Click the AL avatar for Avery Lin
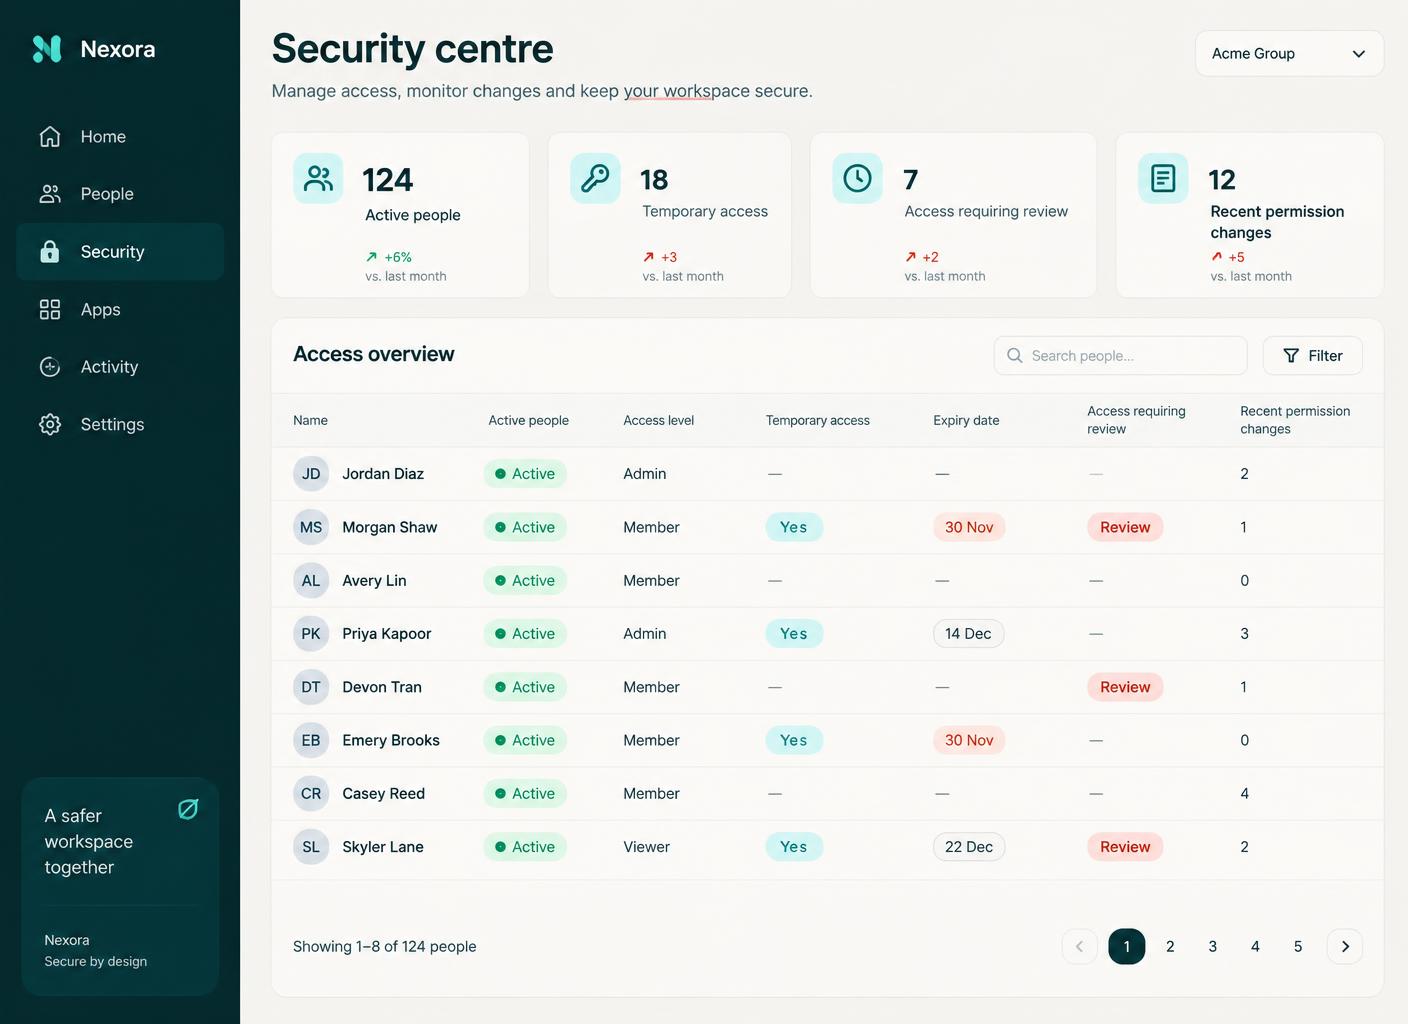The image size is (1408, 1024). point(311,580)
